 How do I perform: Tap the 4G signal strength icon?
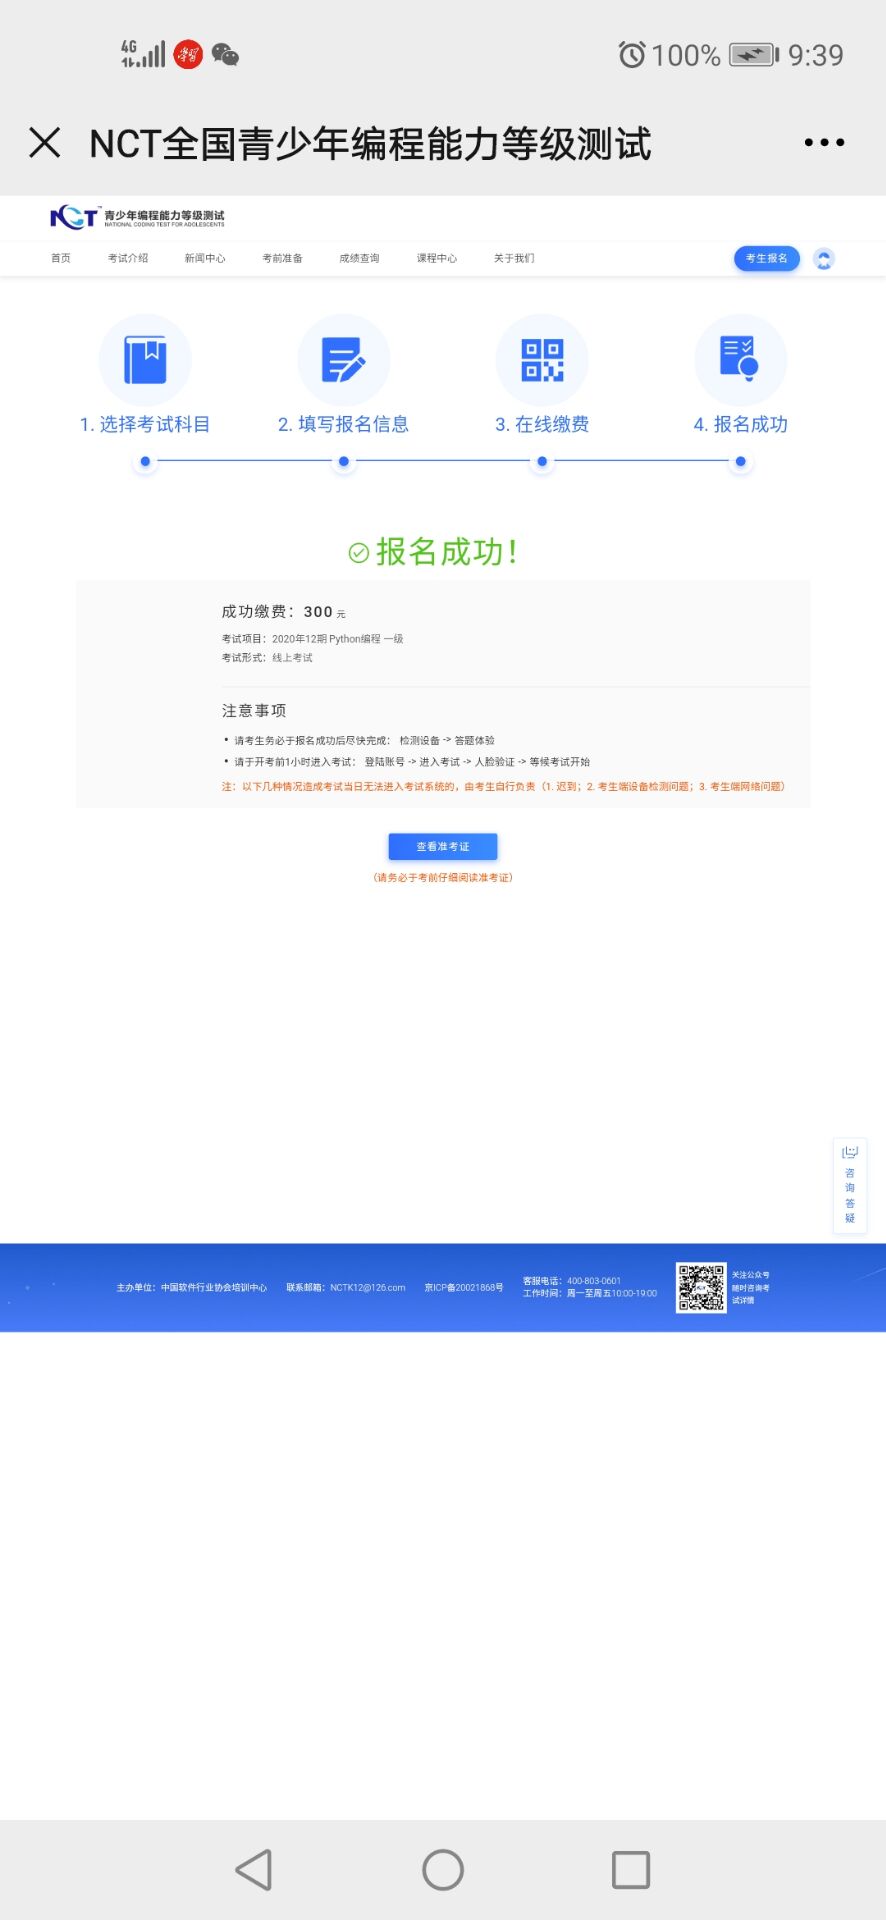tap(143, 54)
